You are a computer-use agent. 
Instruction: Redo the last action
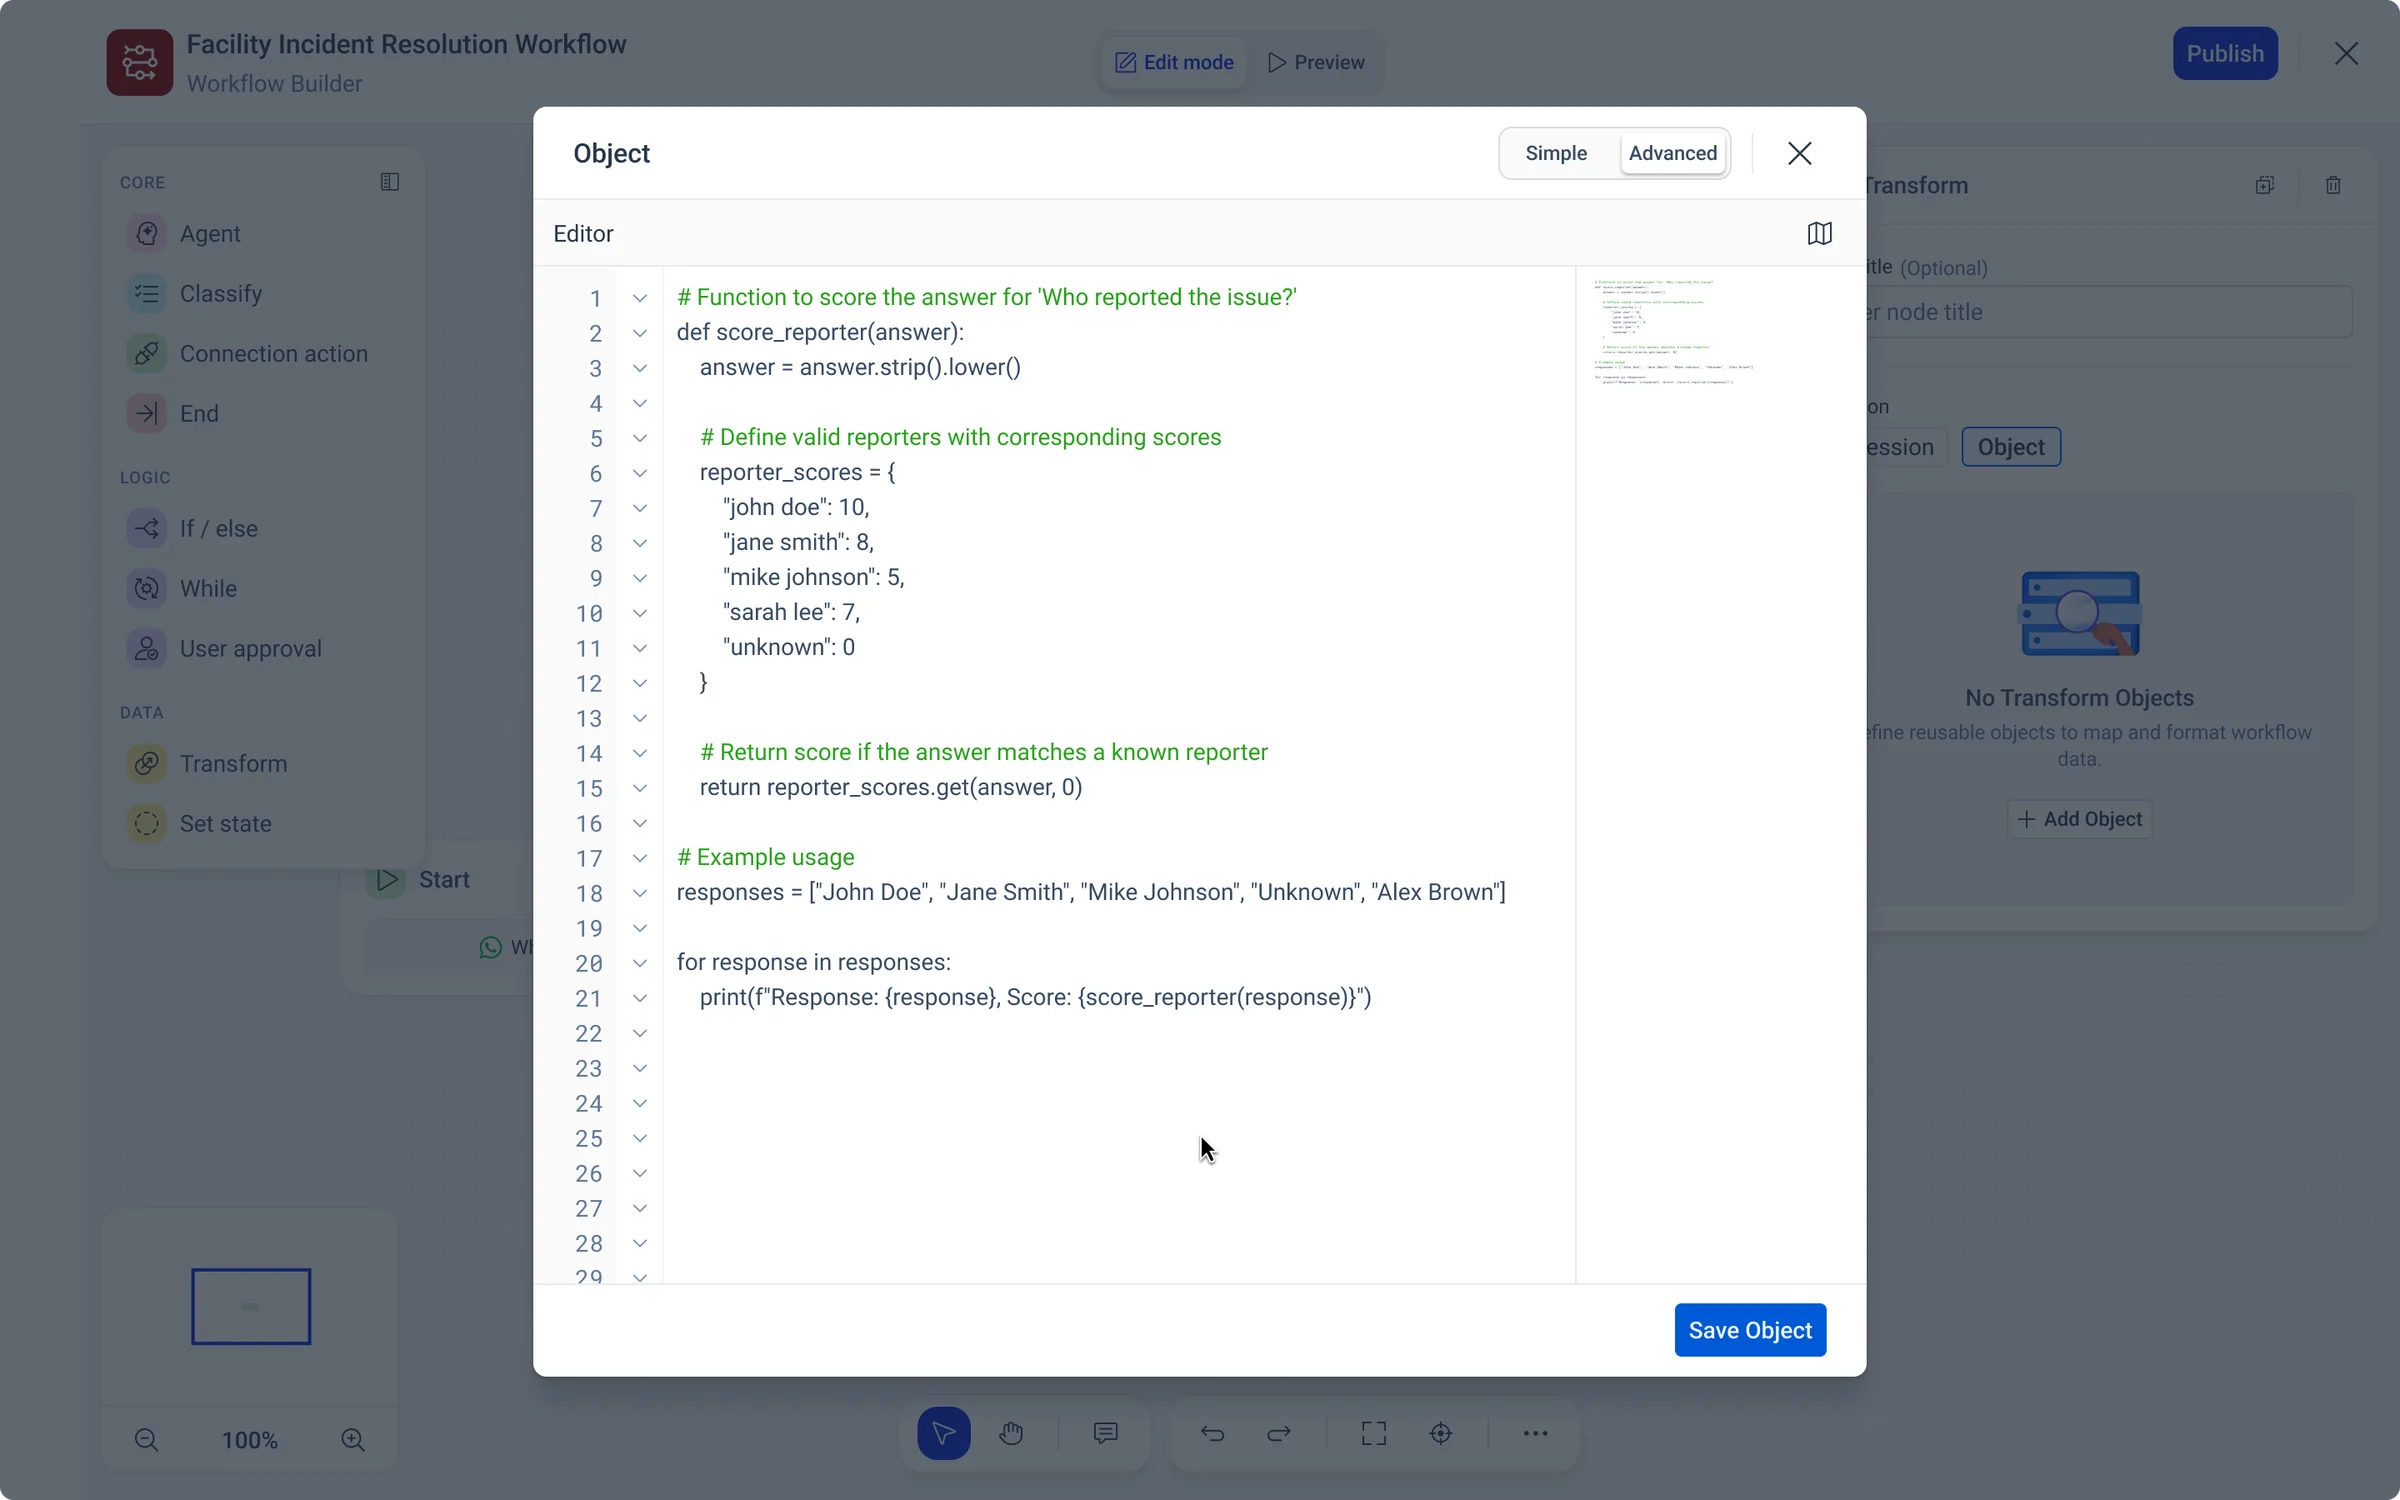pyautogui.click(x=1279, y=1433)
